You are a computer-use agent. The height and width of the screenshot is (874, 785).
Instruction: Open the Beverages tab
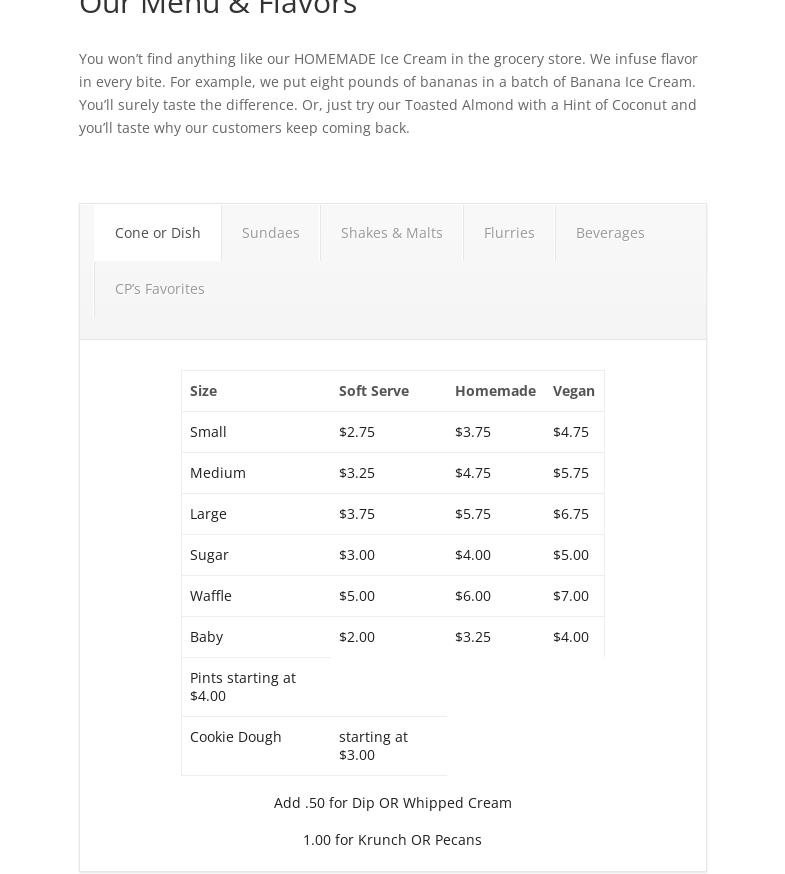coord(610,233)
